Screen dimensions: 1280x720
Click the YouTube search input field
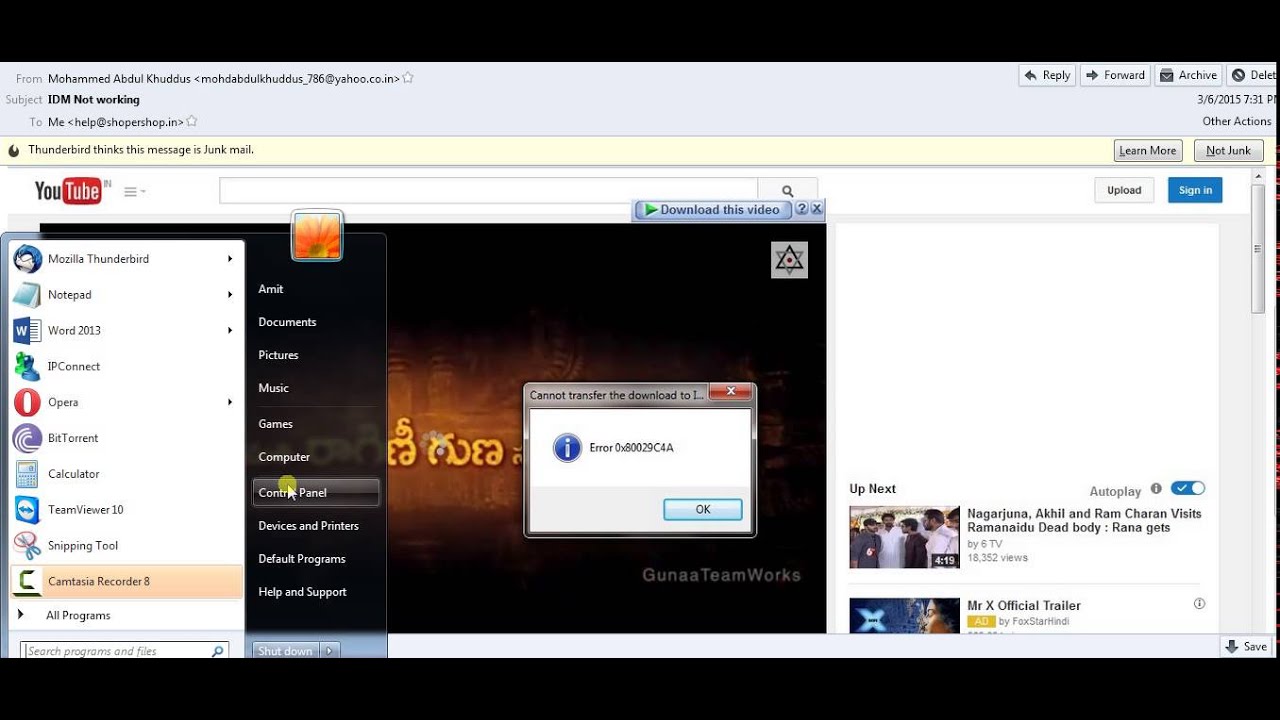488,191
